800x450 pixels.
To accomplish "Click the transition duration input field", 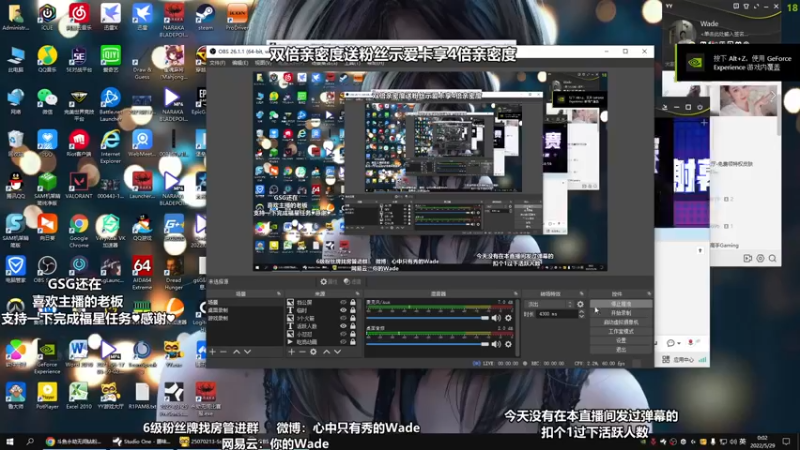I will pos(556,314).
